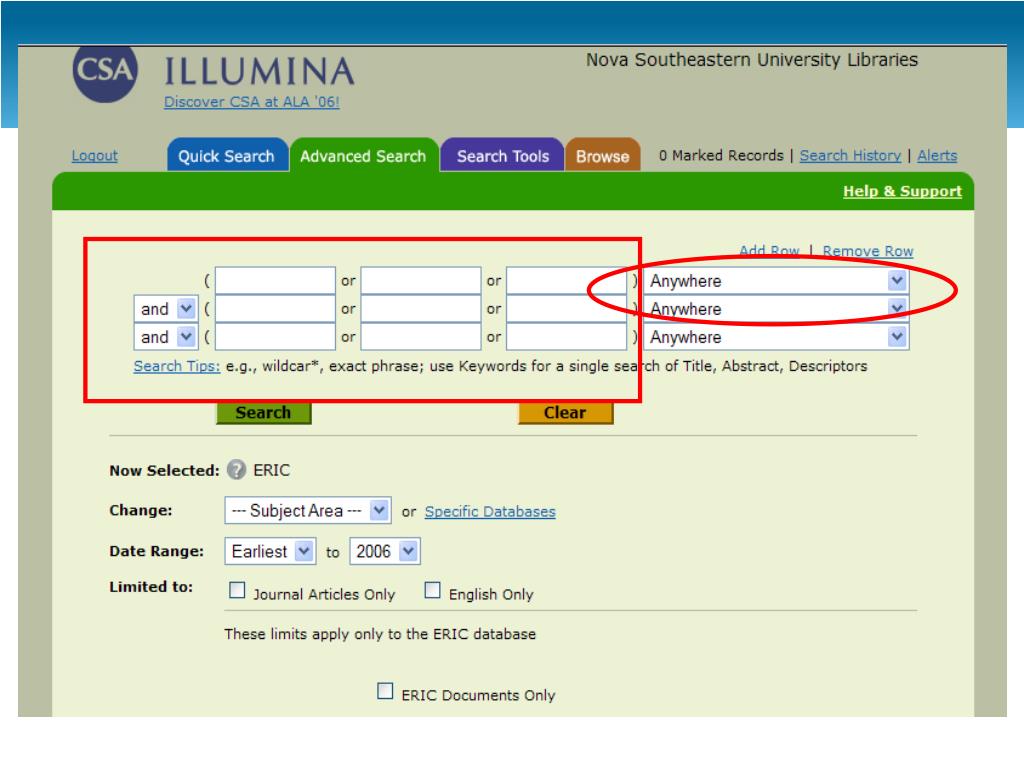Click the Remove Row link
Screen dimensions: 1024x768
pyautogui.click(x=868, y=251)
